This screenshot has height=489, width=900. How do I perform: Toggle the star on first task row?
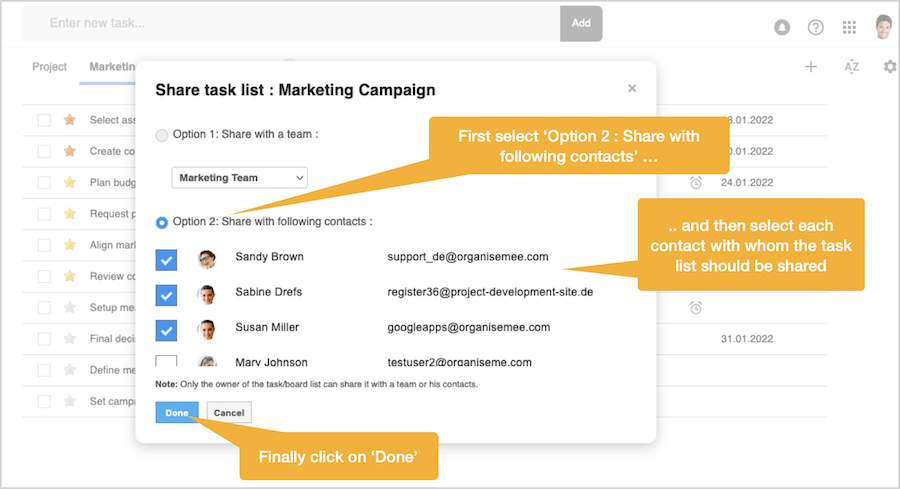(70, 120)
